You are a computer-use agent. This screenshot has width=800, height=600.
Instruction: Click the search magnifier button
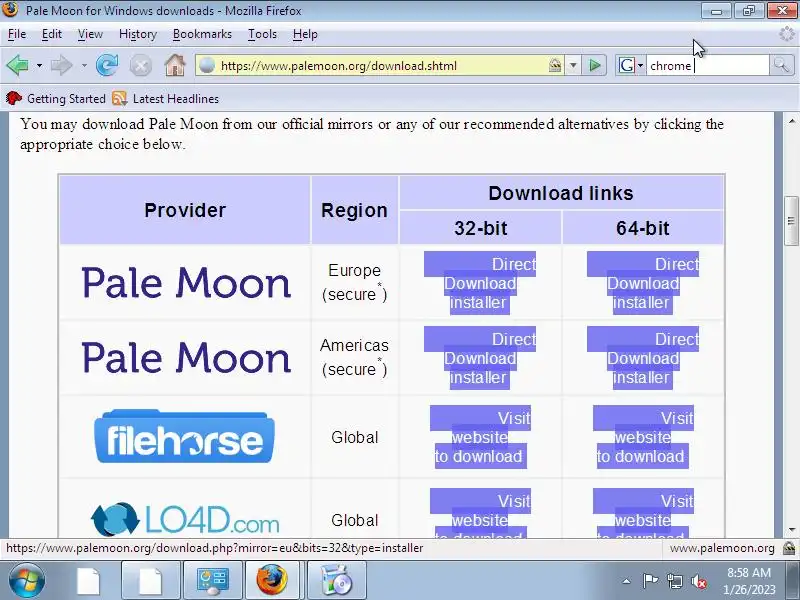tap(781, 65)
